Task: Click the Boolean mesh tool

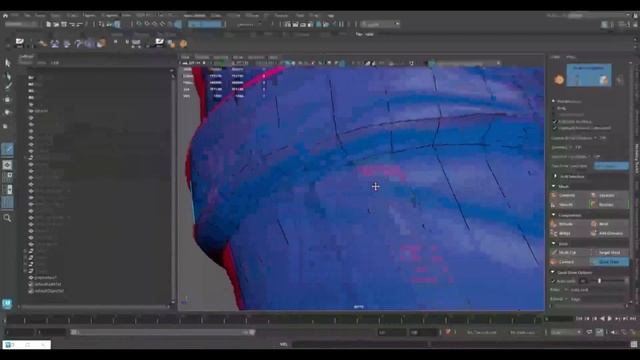Action: 609,204
